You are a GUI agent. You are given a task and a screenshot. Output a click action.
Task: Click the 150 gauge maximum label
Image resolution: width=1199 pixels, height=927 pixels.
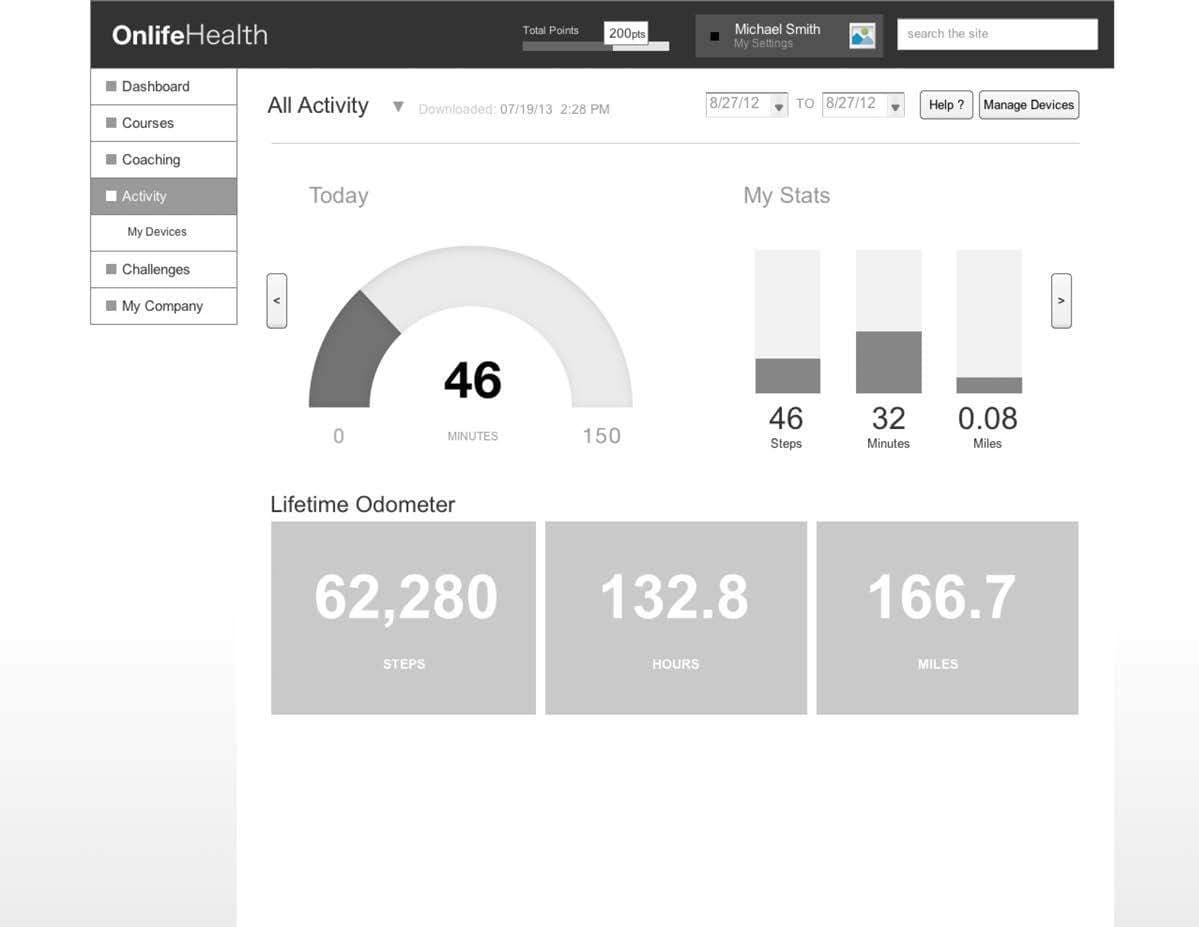pyautogui.click(x=602, y=436)
